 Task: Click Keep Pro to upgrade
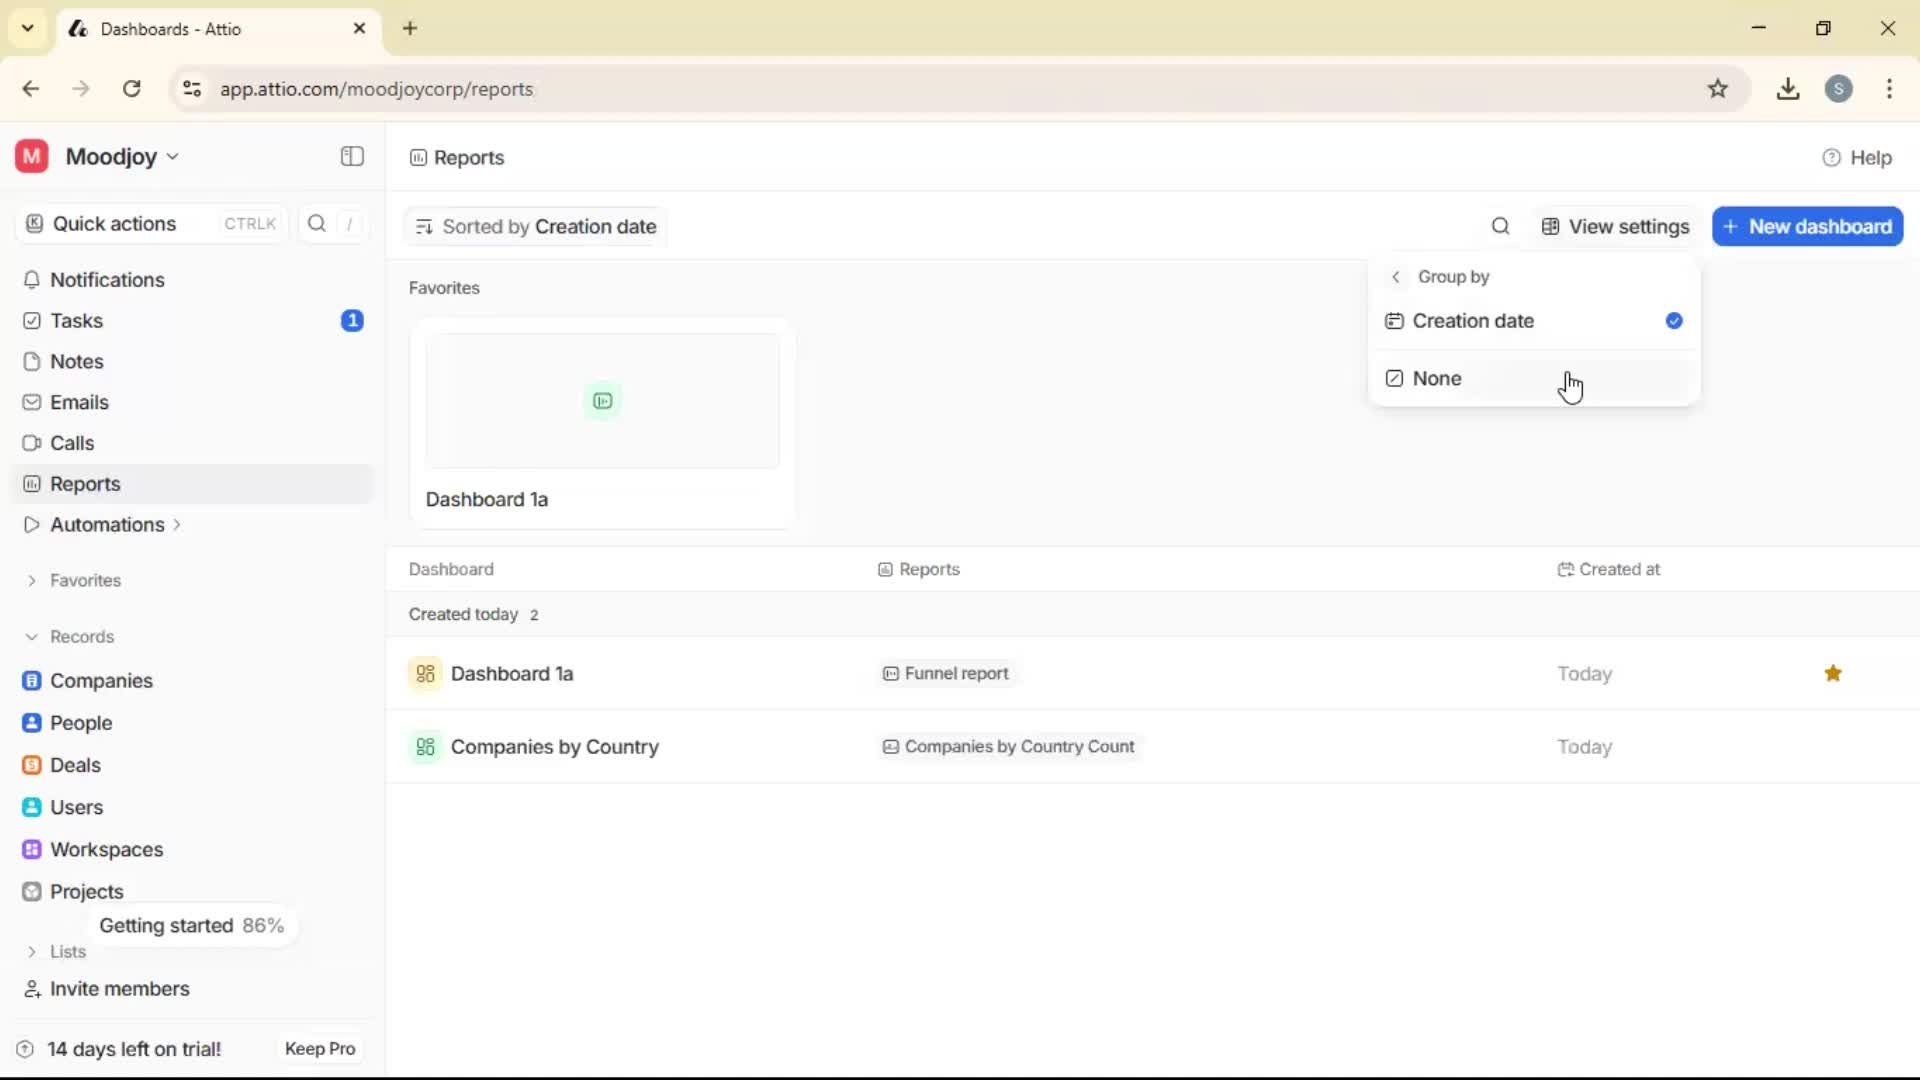point(319,1048)
